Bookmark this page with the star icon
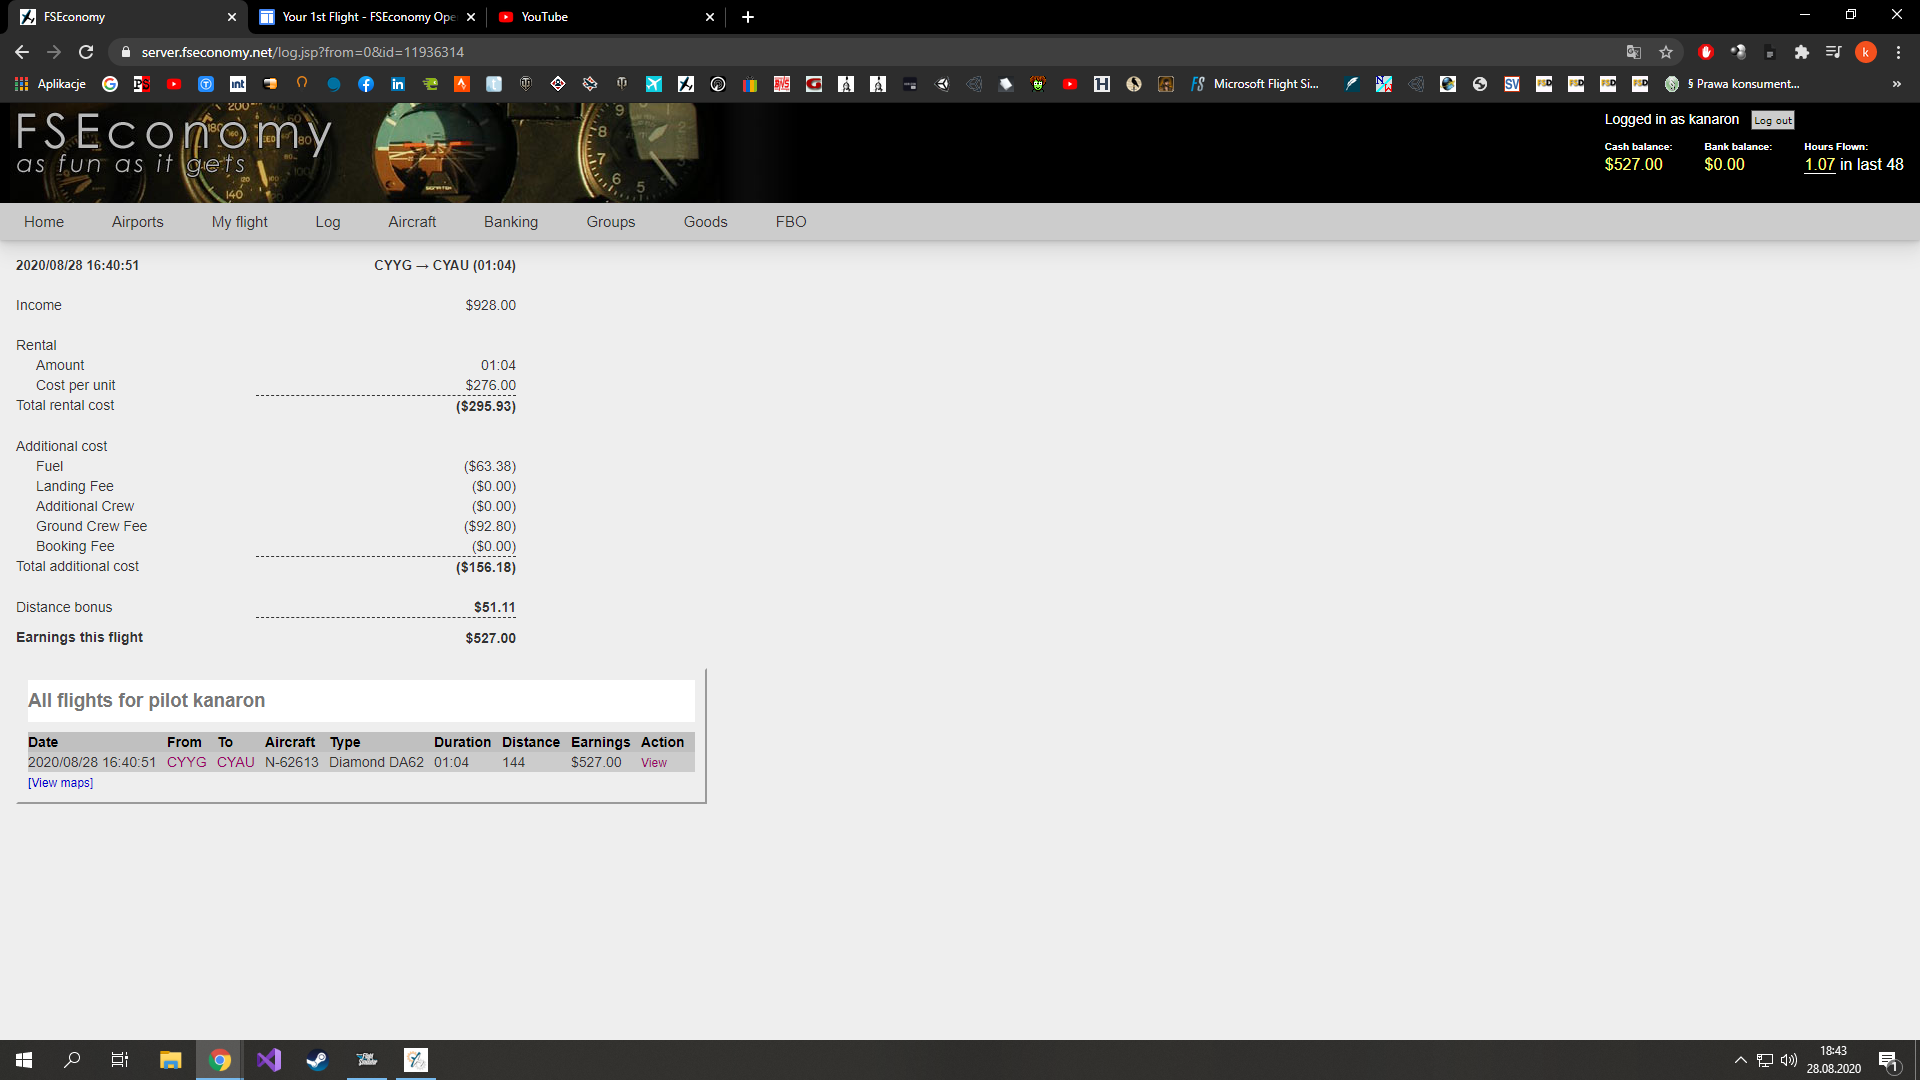Image resolution: width=1920 pixels, height=1080 pixels. [1666, 52]
